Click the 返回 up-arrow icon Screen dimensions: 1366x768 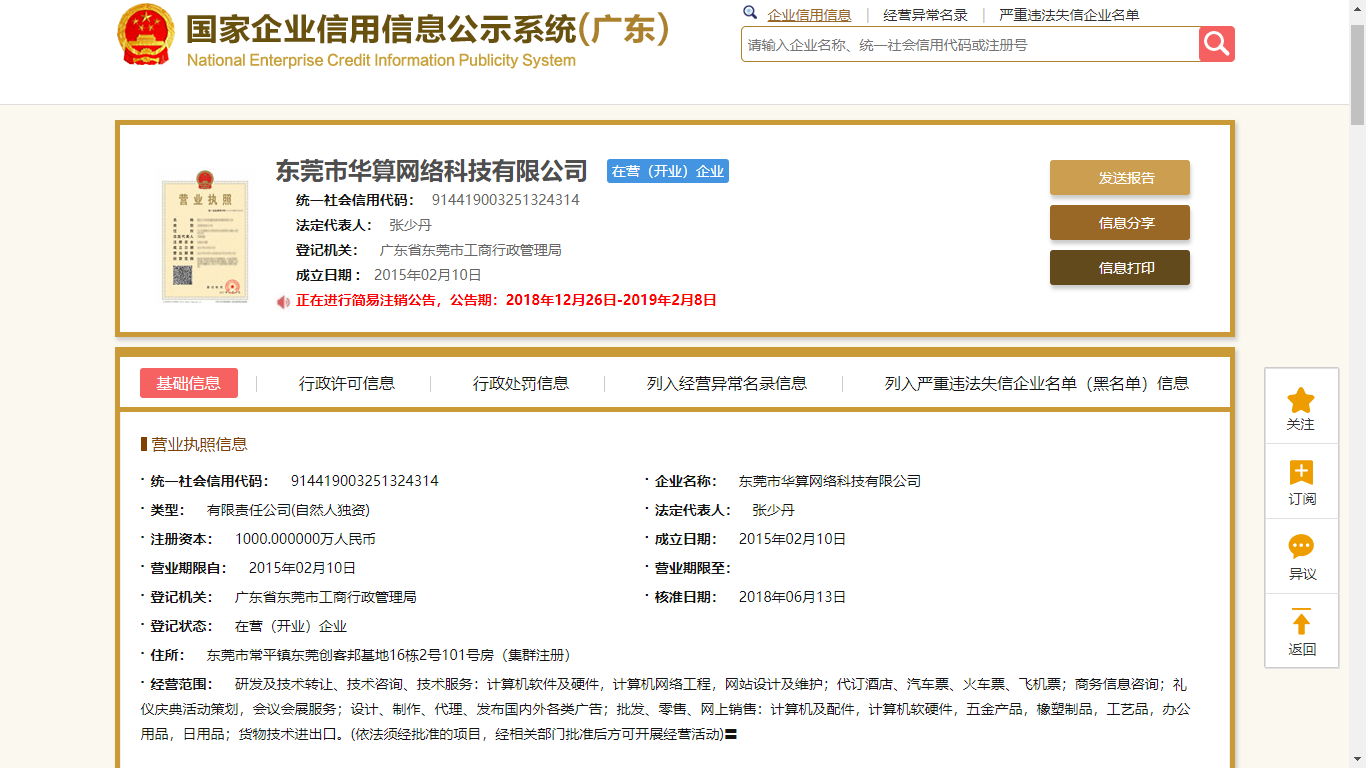(x=1301, y=622)
